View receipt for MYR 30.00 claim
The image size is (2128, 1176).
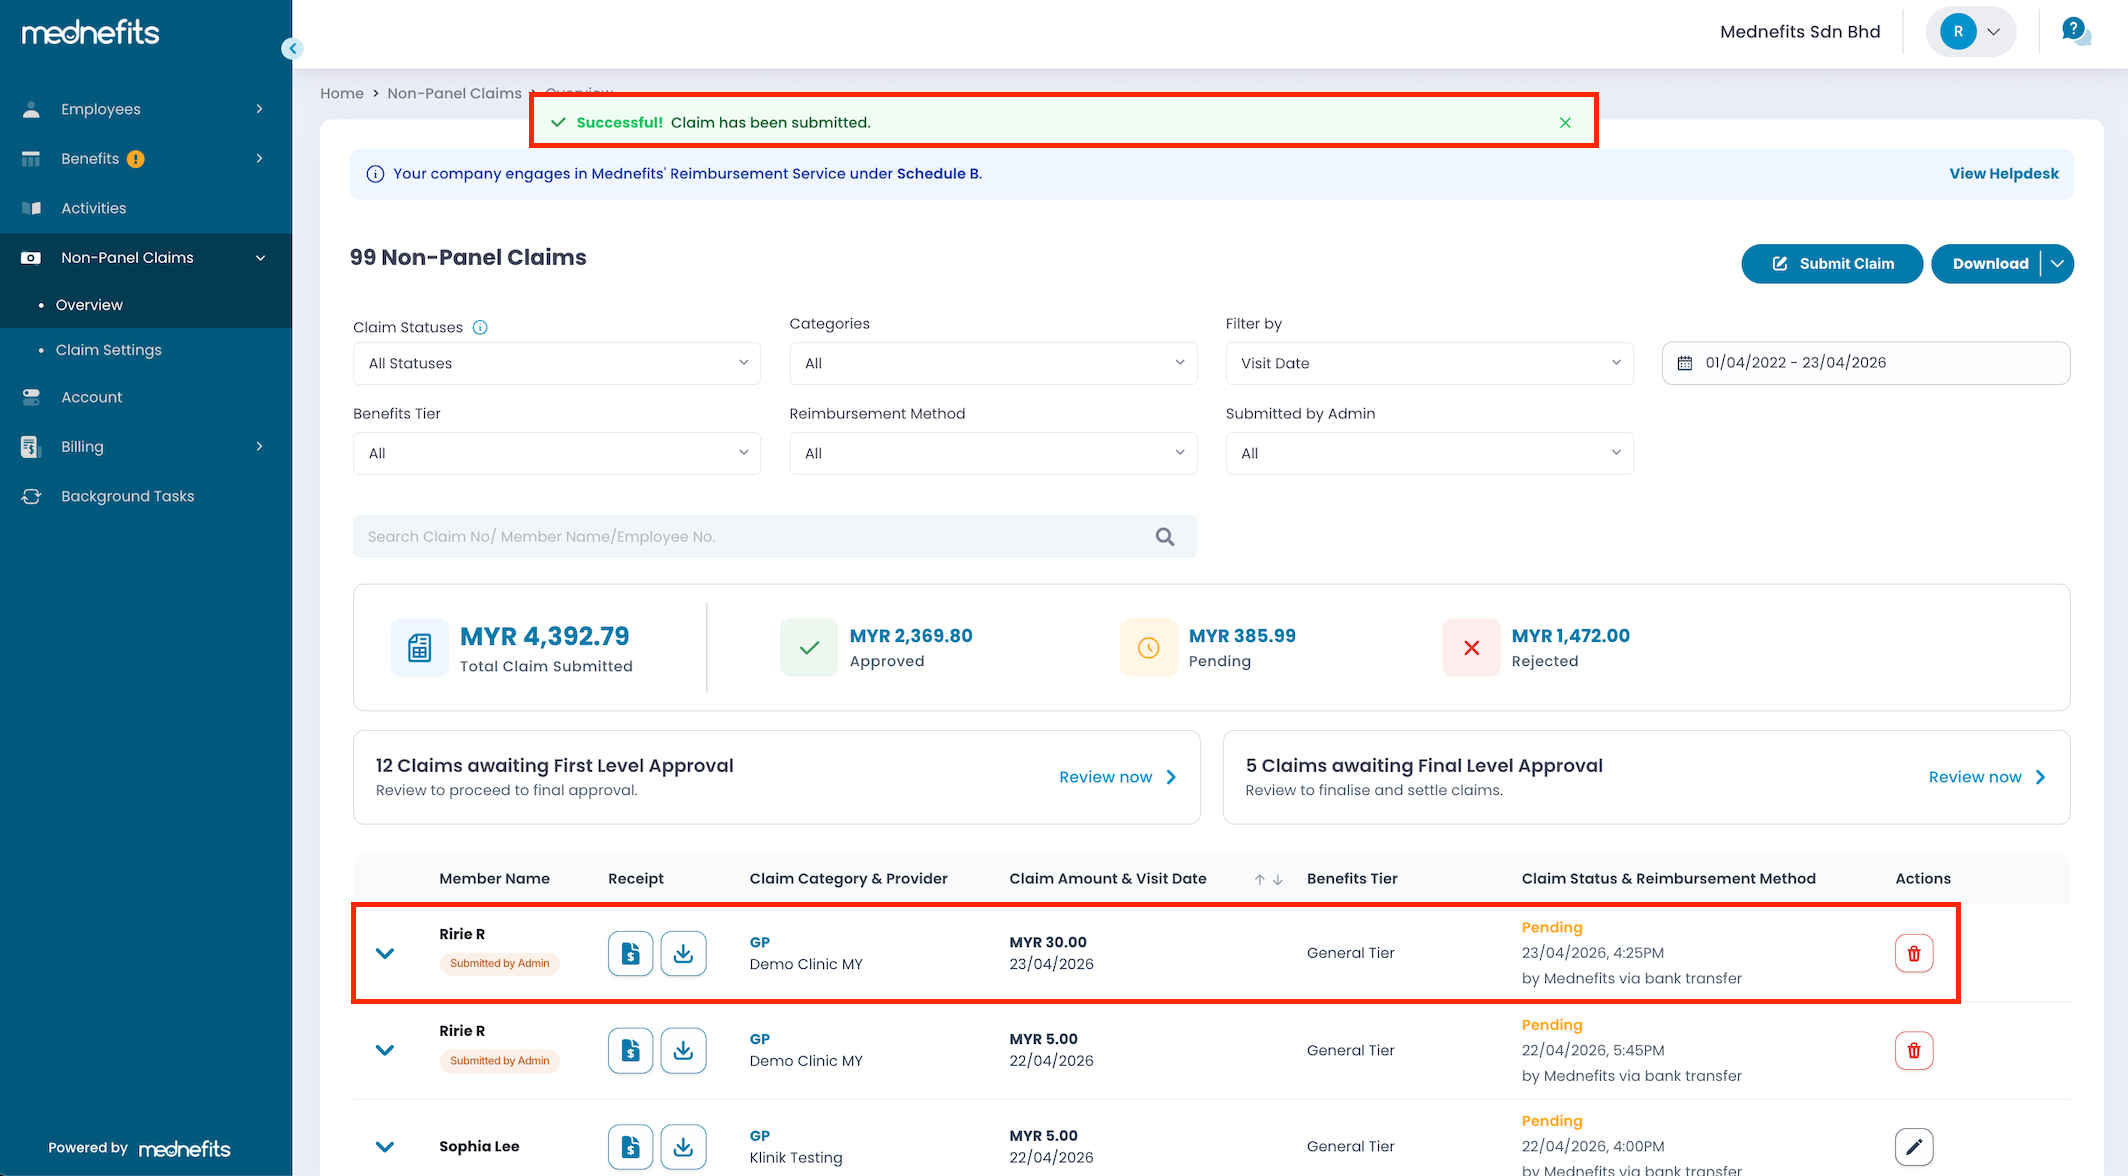click(630, 953)
